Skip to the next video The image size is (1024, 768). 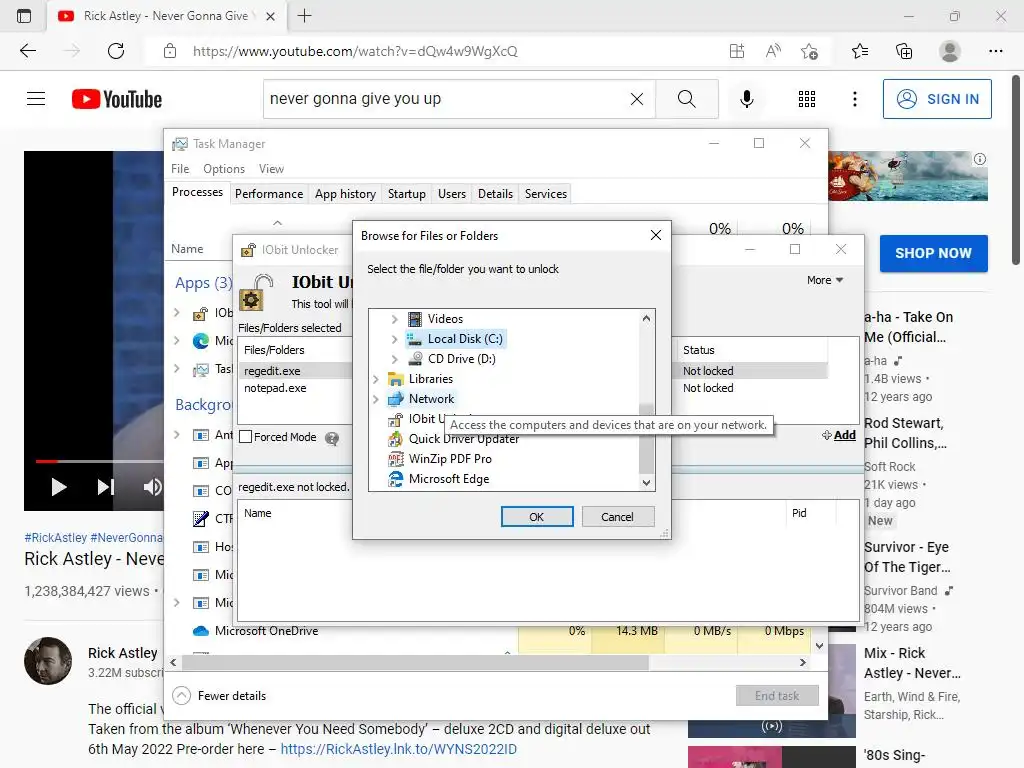click(106, 487)
